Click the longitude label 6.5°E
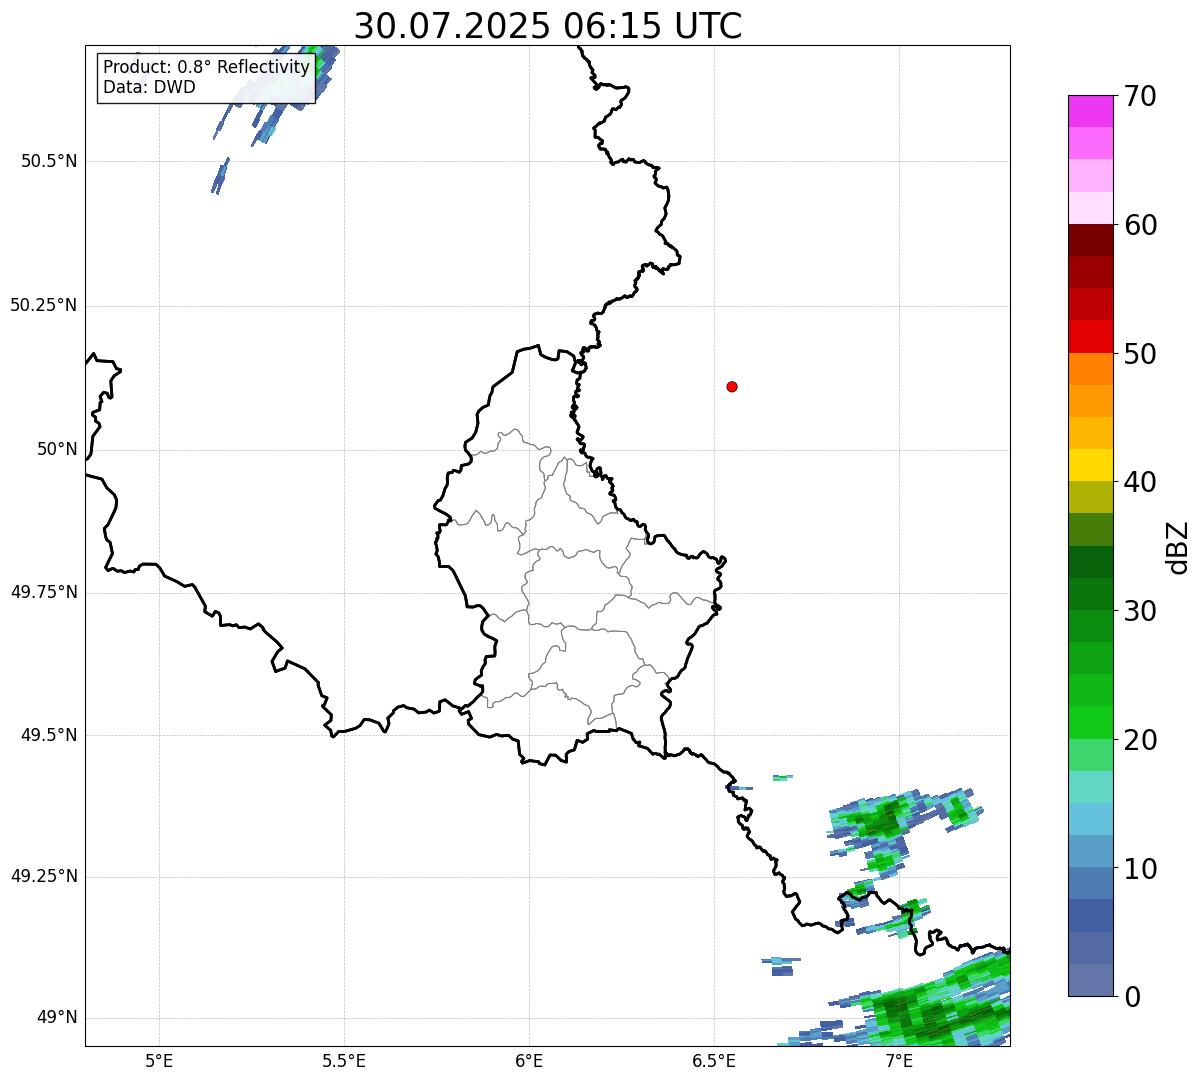Viewport: 1202px width, 1081px height. pos(714,1061)
